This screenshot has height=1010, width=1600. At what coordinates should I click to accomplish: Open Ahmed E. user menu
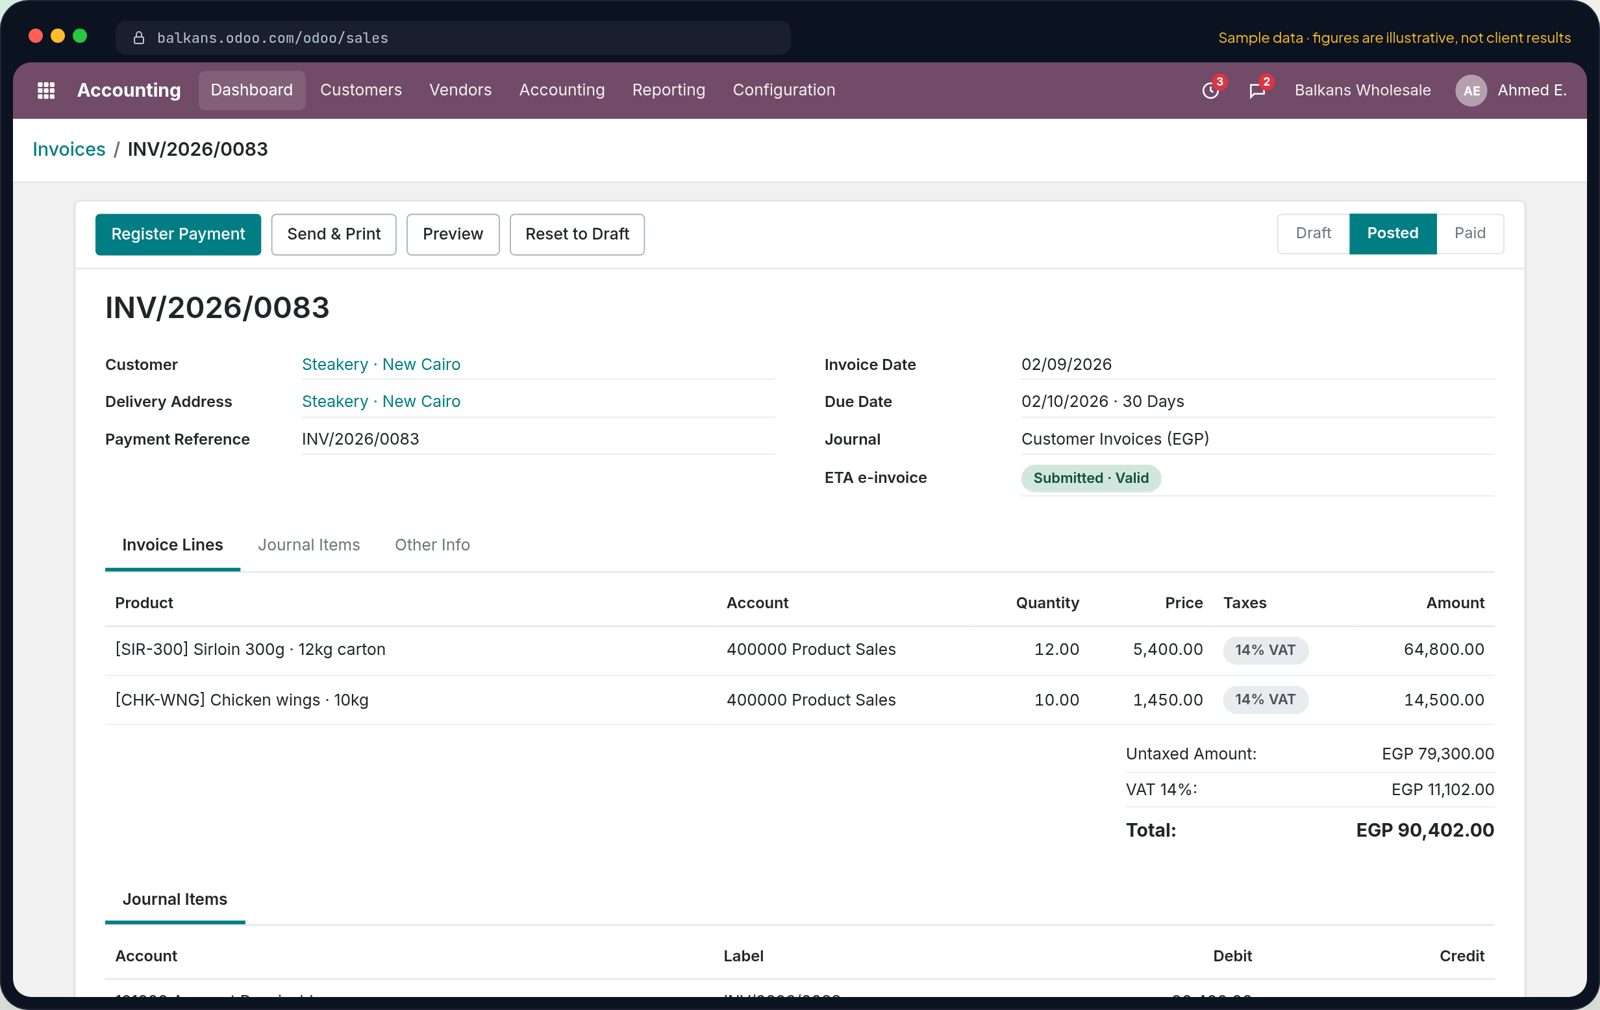(1532, 90)
